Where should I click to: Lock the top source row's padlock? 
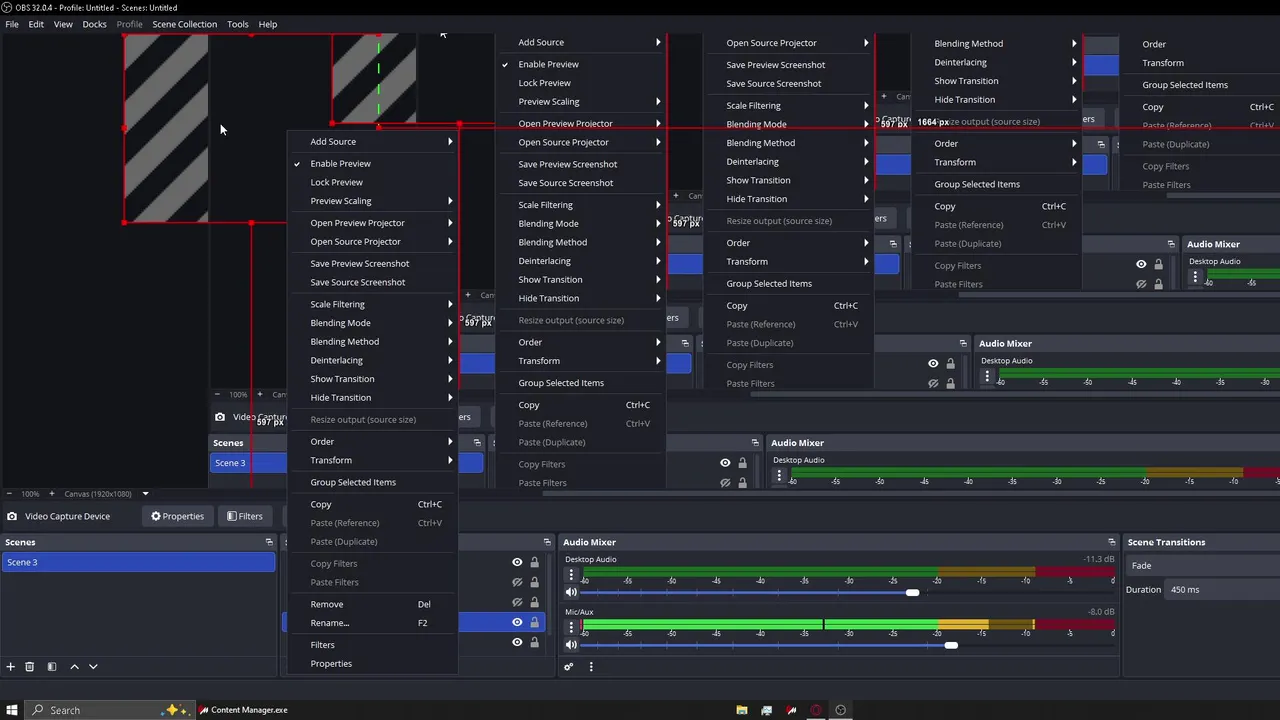534,563
